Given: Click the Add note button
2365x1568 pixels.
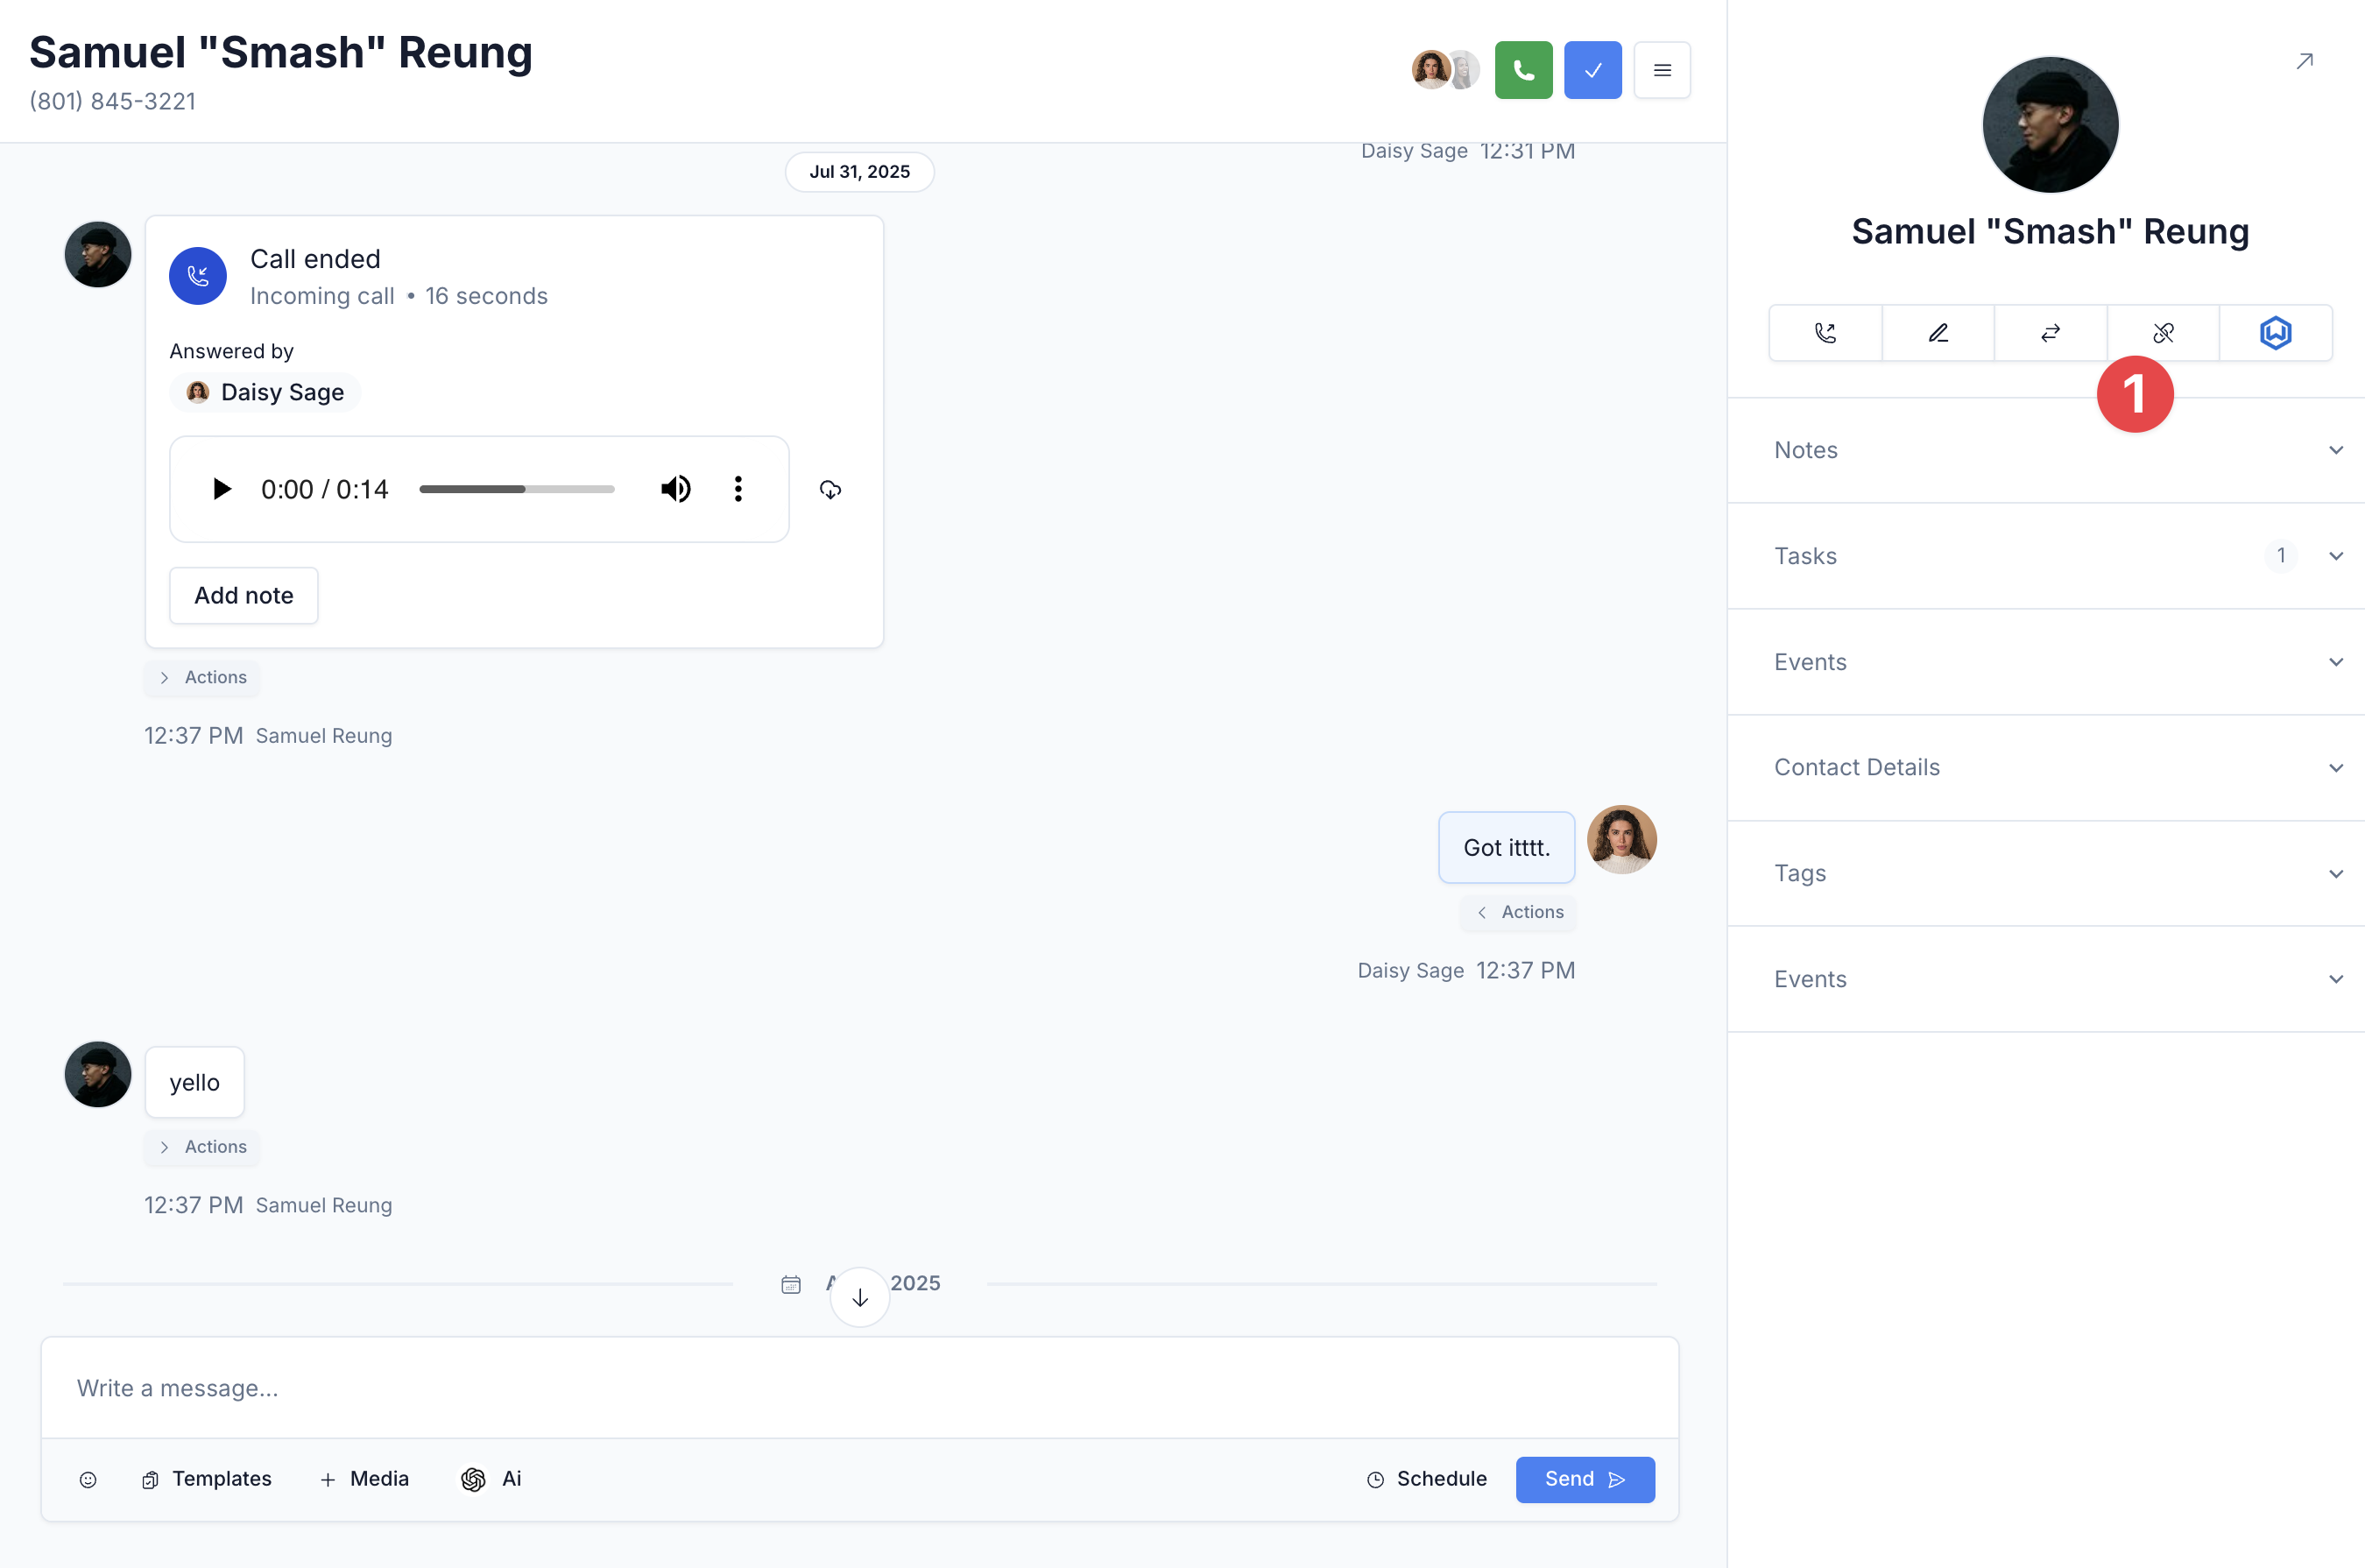Looking at the screenshot, I should click(x=243, y=596).
